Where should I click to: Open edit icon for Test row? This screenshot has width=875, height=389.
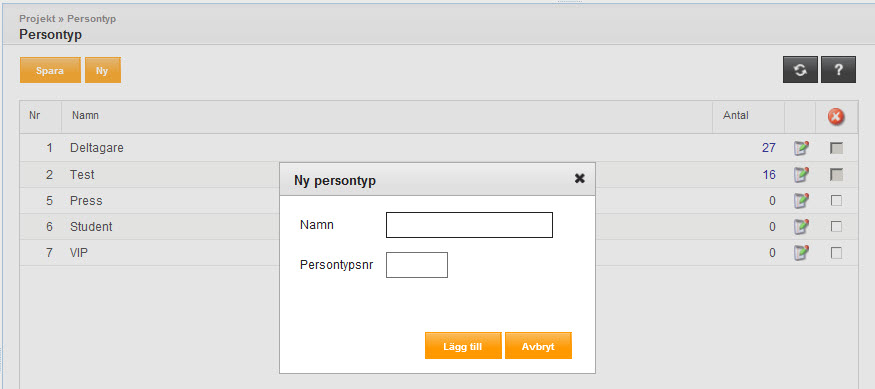click(801, 174)
